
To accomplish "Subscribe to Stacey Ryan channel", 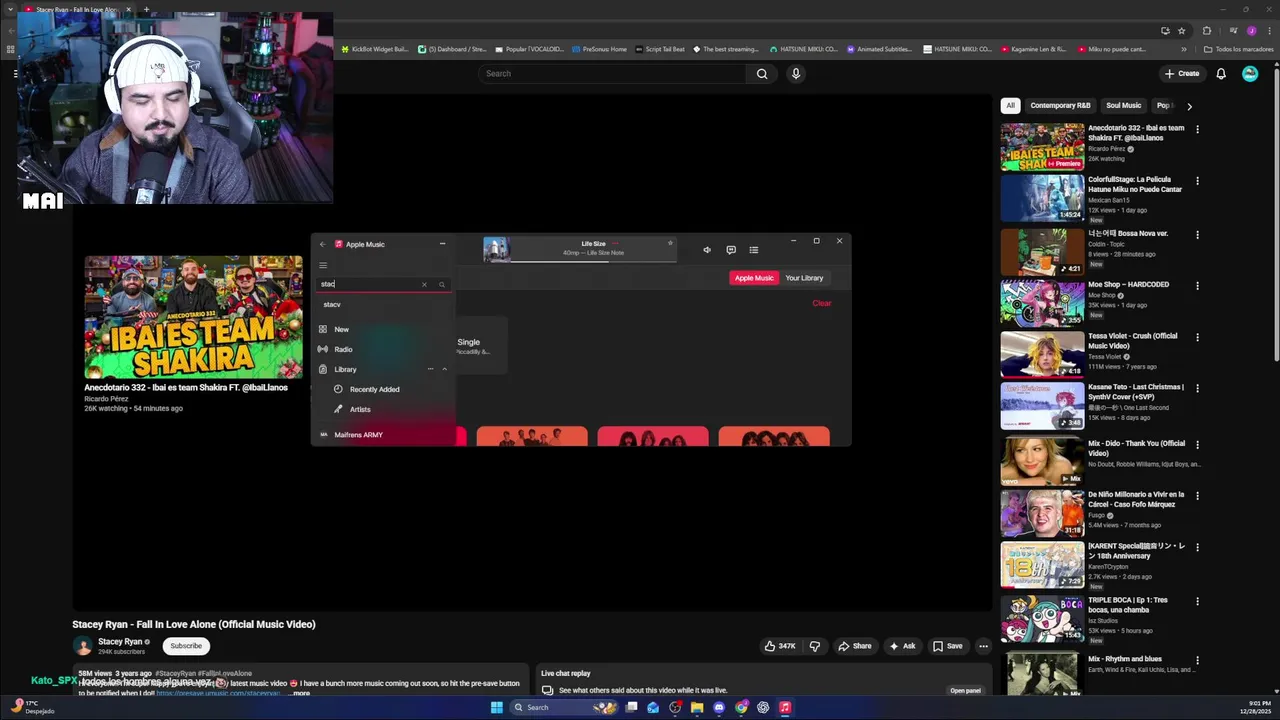I will (186, 646).
